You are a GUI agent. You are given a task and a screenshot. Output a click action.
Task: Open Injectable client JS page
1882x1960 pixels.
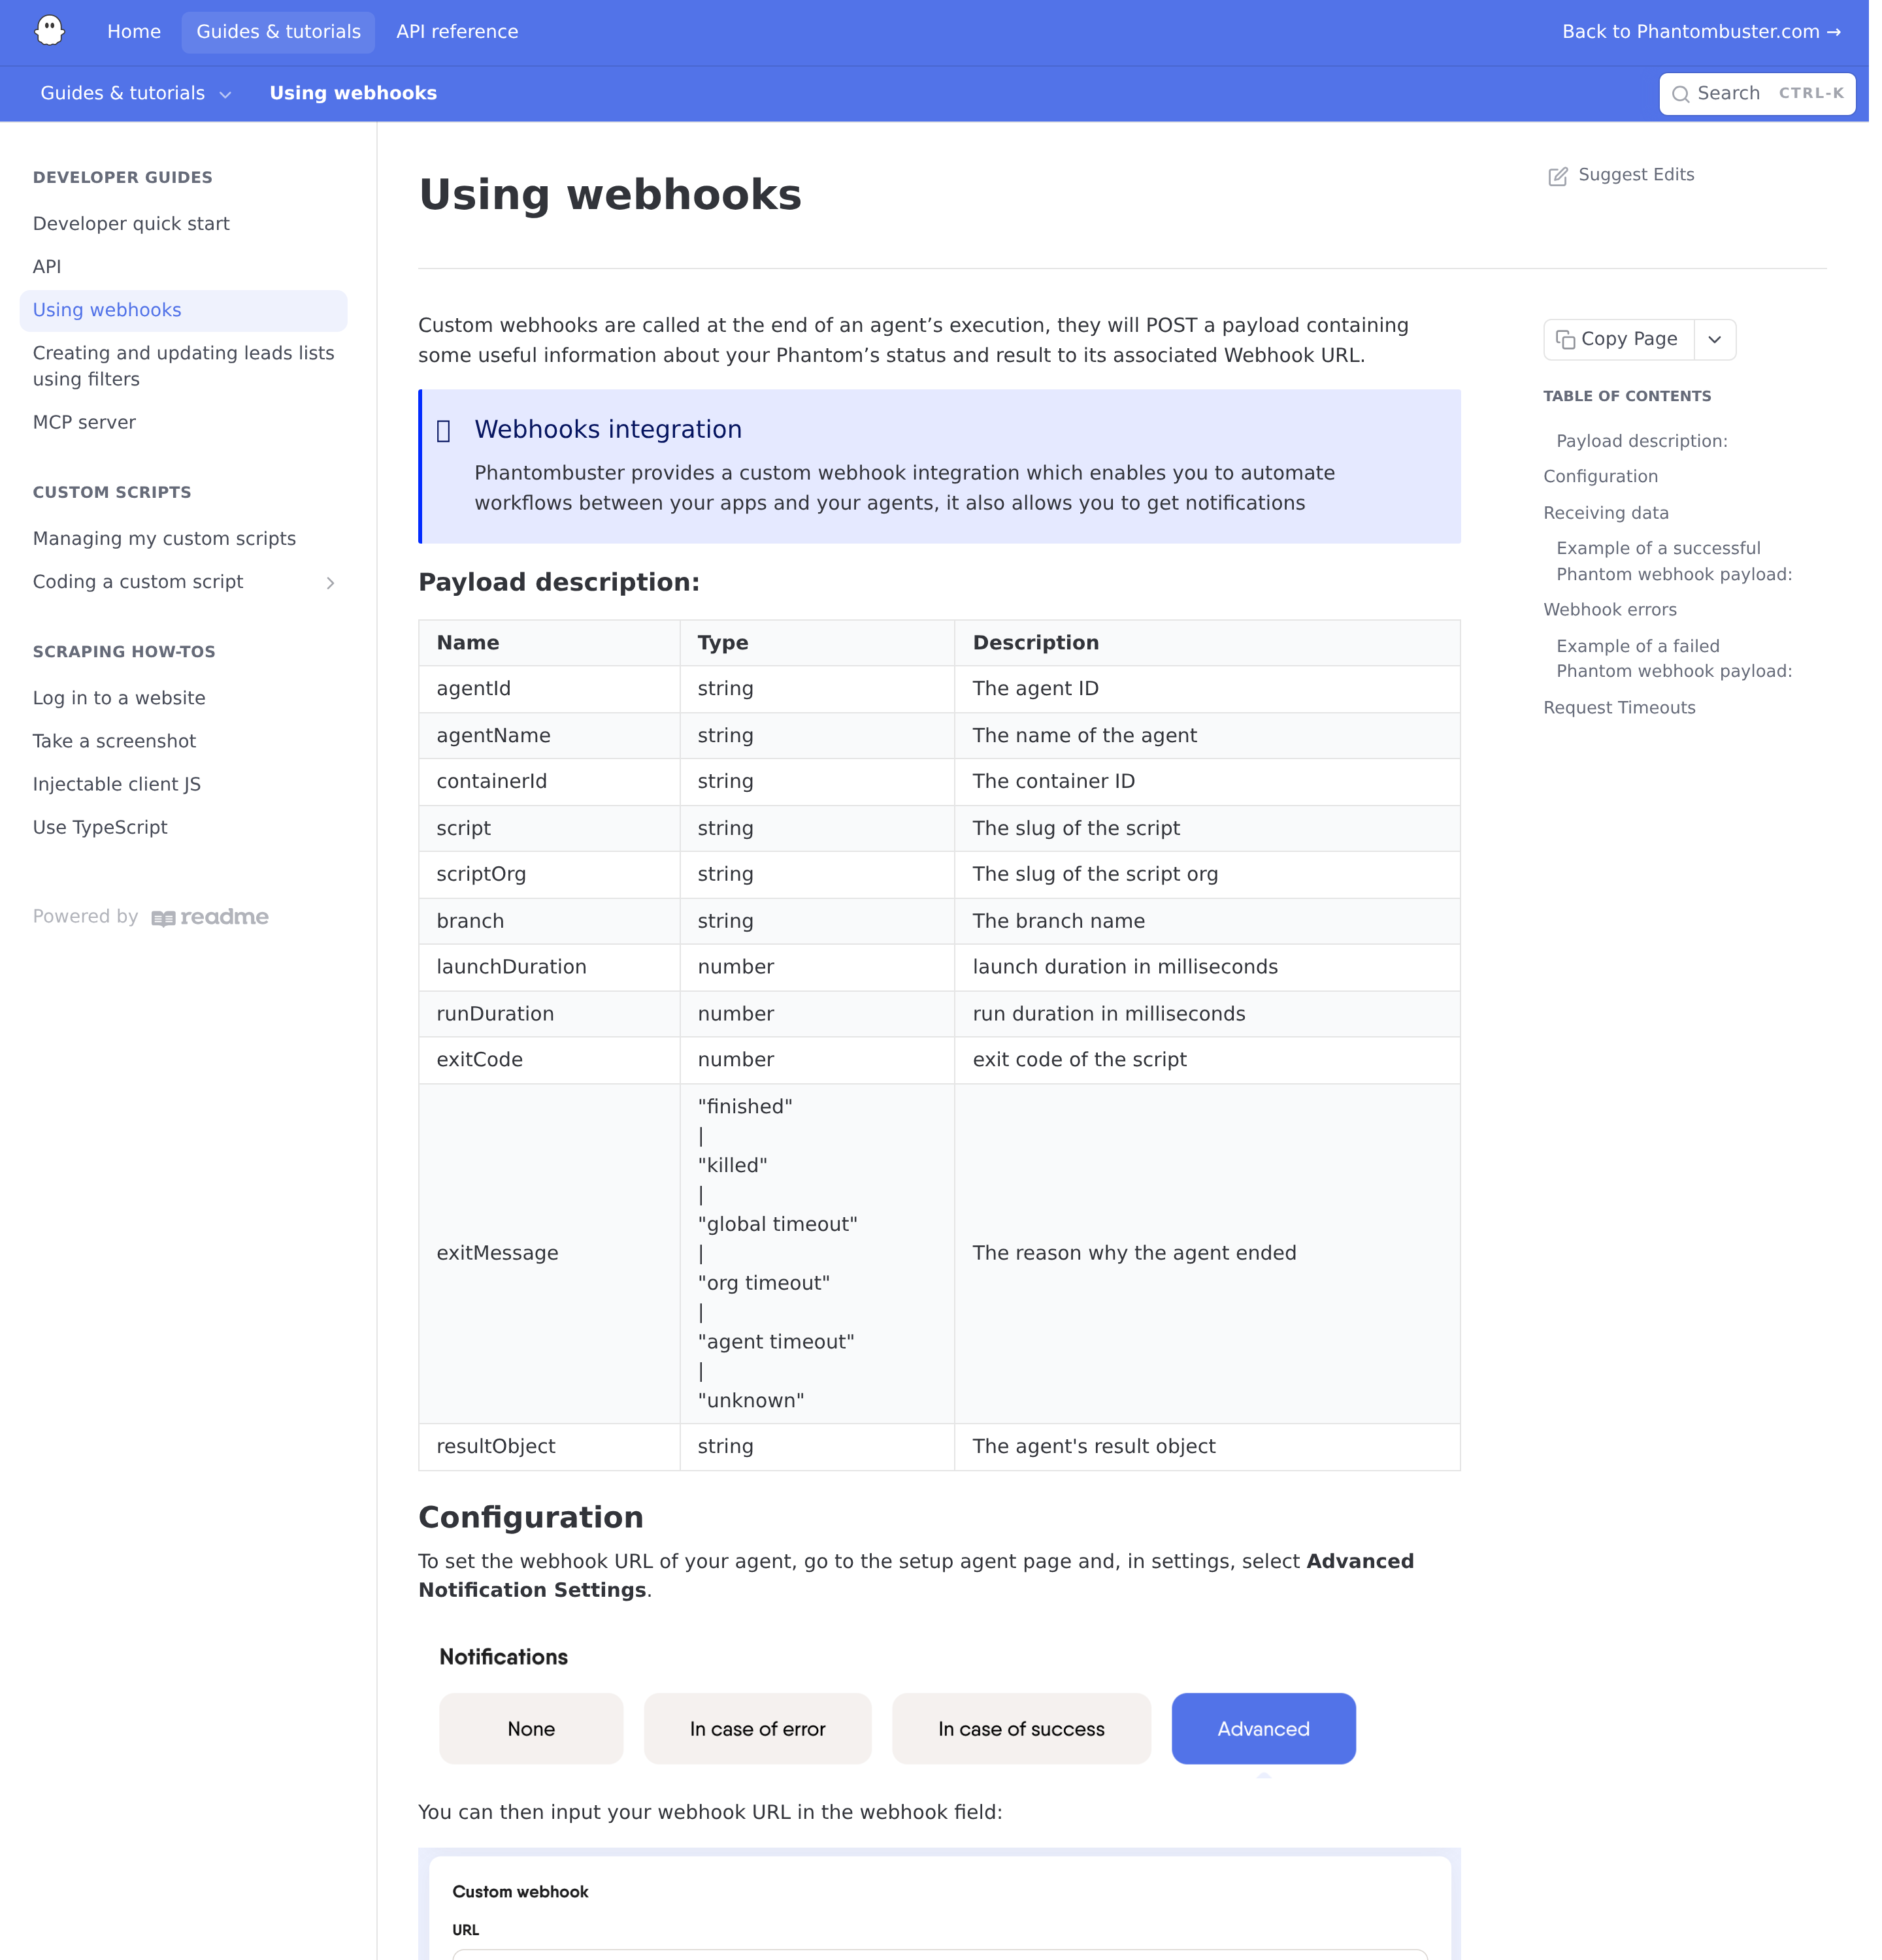(117, 784)
